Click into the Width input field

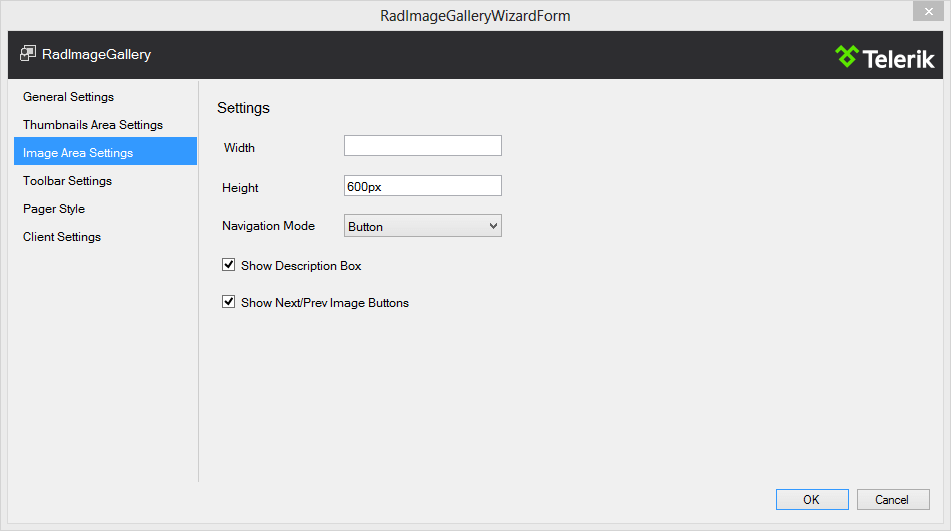click(422, 146)
